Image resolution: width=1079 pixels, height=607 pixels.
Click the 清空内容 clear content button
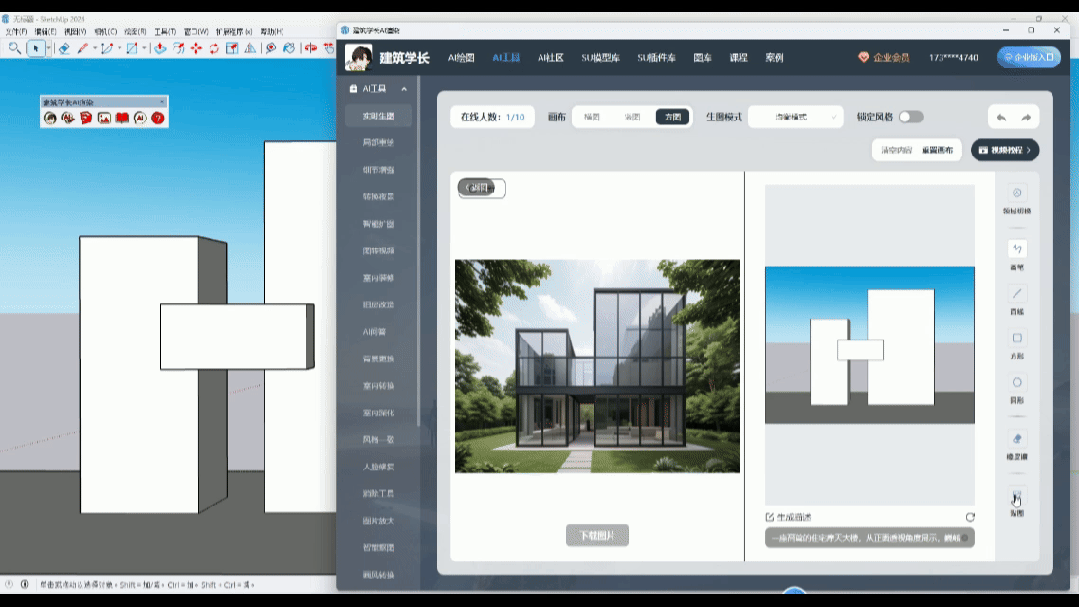click(x=897, y=150)
